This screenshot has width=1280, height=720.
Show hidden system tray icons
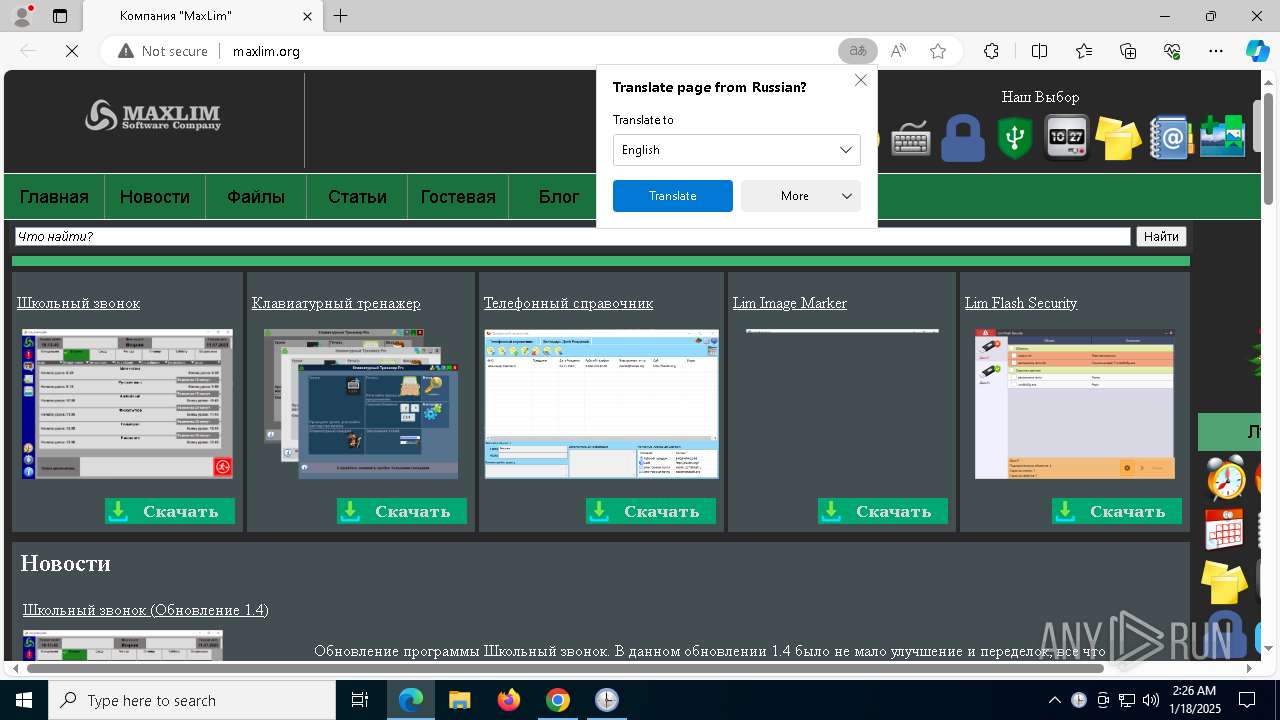[1054, 700]
